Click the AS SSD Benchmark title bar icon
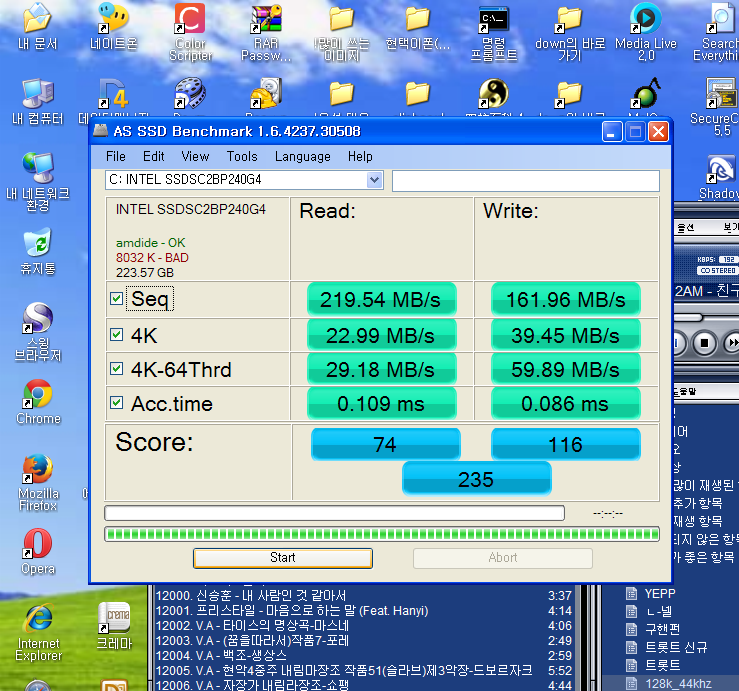This screenshot has height=691, width=739. (x=100, y=131)
